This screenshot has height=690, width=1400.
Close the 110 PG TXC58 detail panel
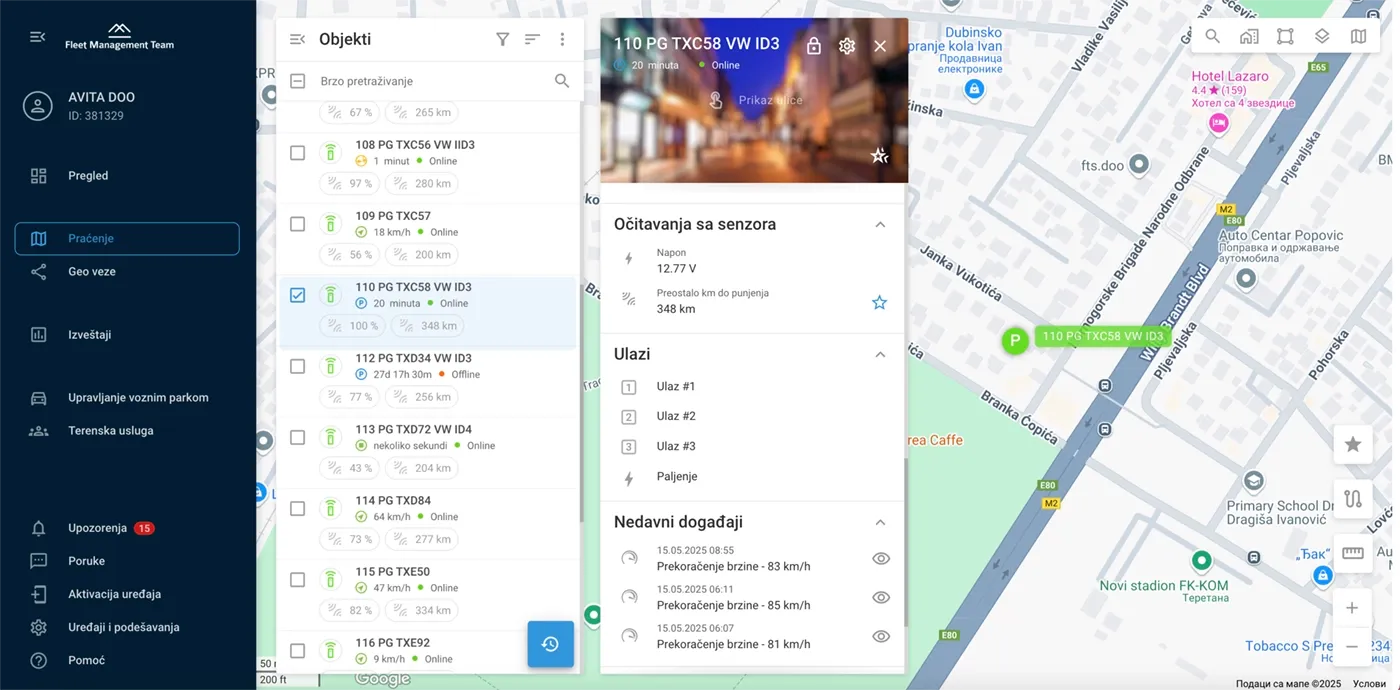pos(880,46)
